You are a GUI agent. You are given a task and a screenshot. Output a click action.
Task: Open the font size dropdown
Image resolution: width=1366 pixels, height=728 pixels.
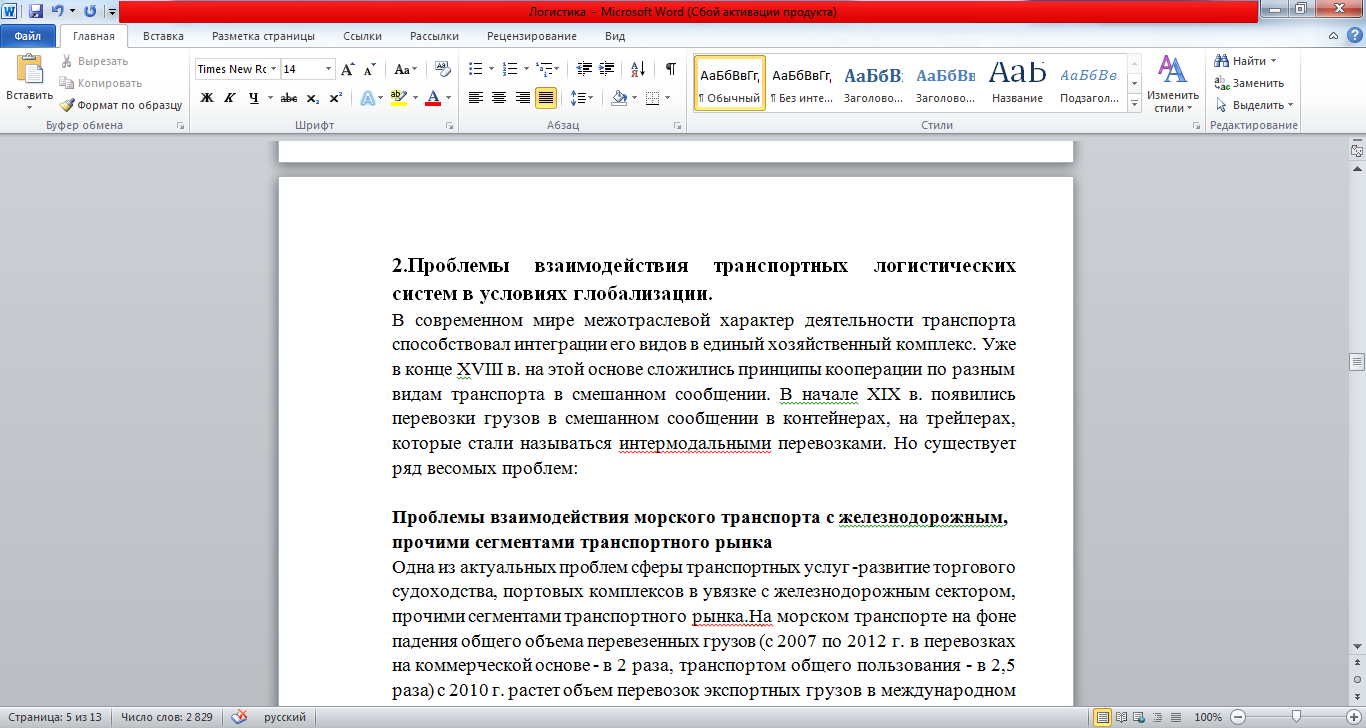(328, 69)
